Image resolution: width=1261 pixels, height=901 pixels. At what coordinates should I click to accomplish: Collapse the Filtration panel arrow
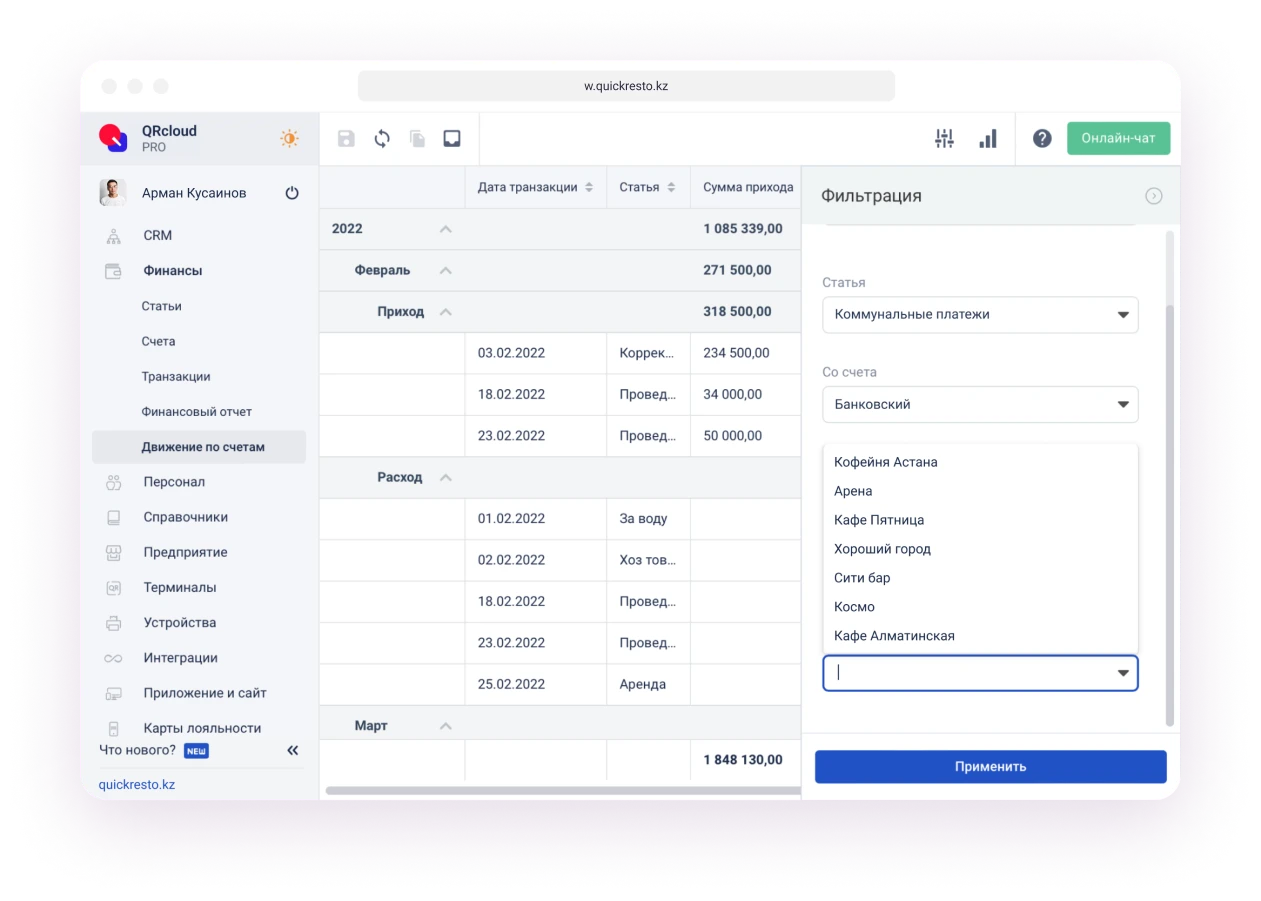tap(1153, 196)
